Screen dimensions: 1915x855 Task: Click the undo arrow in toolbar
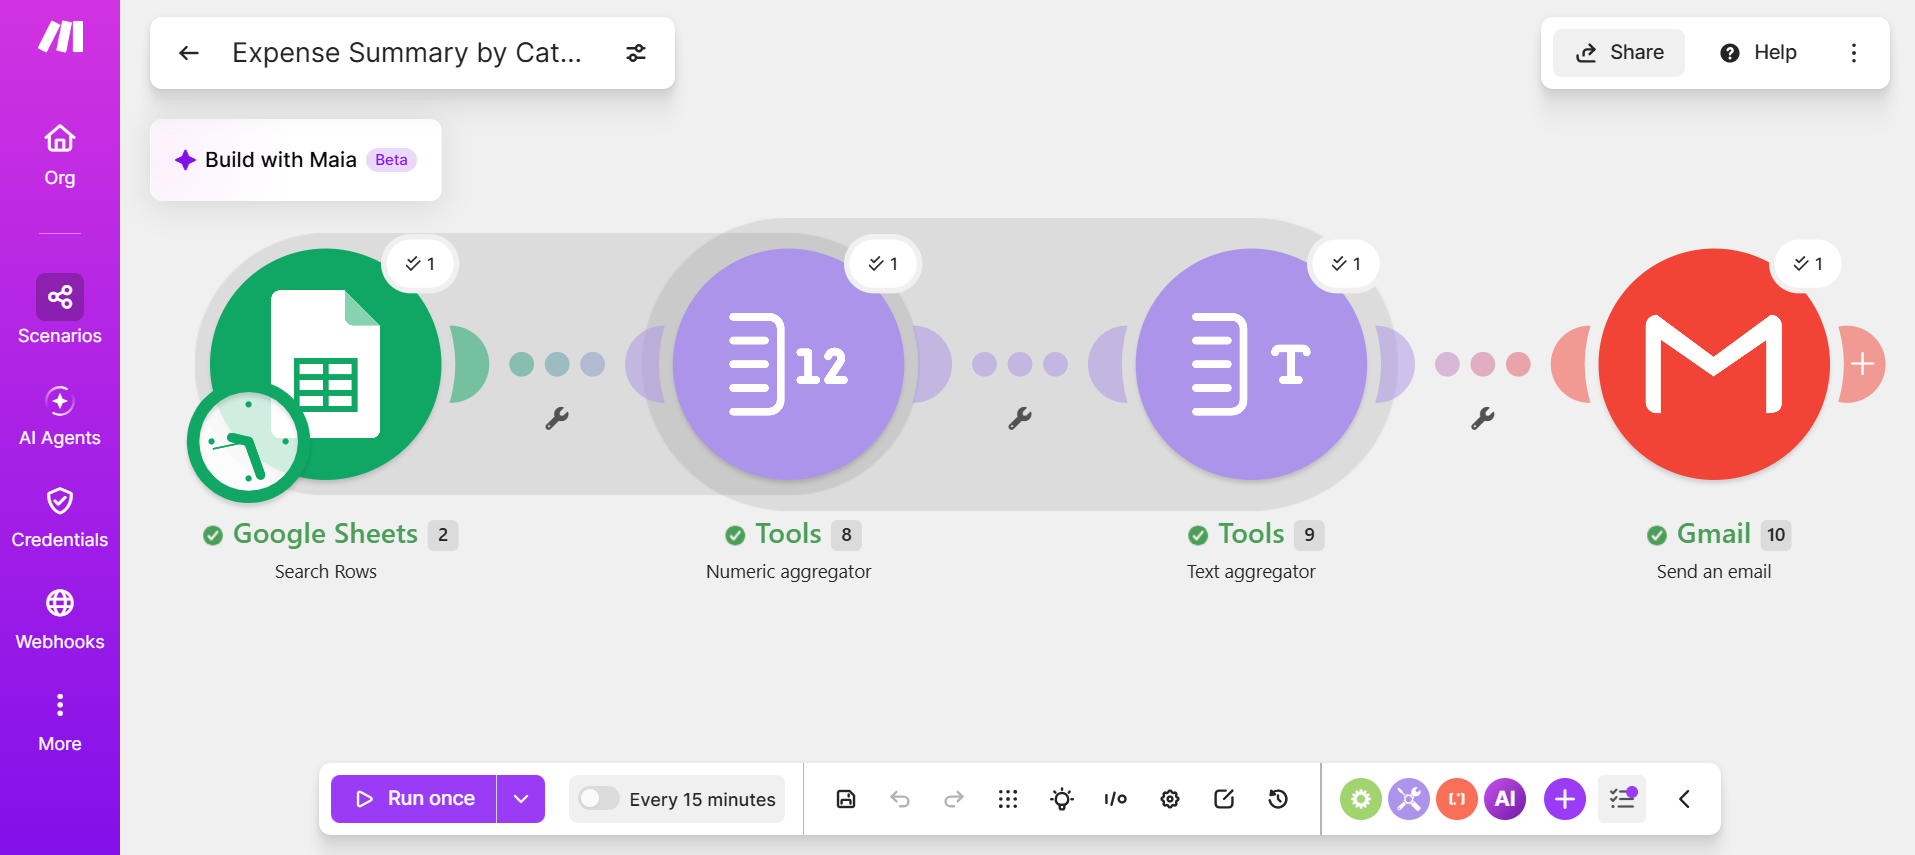click(900, 799)
